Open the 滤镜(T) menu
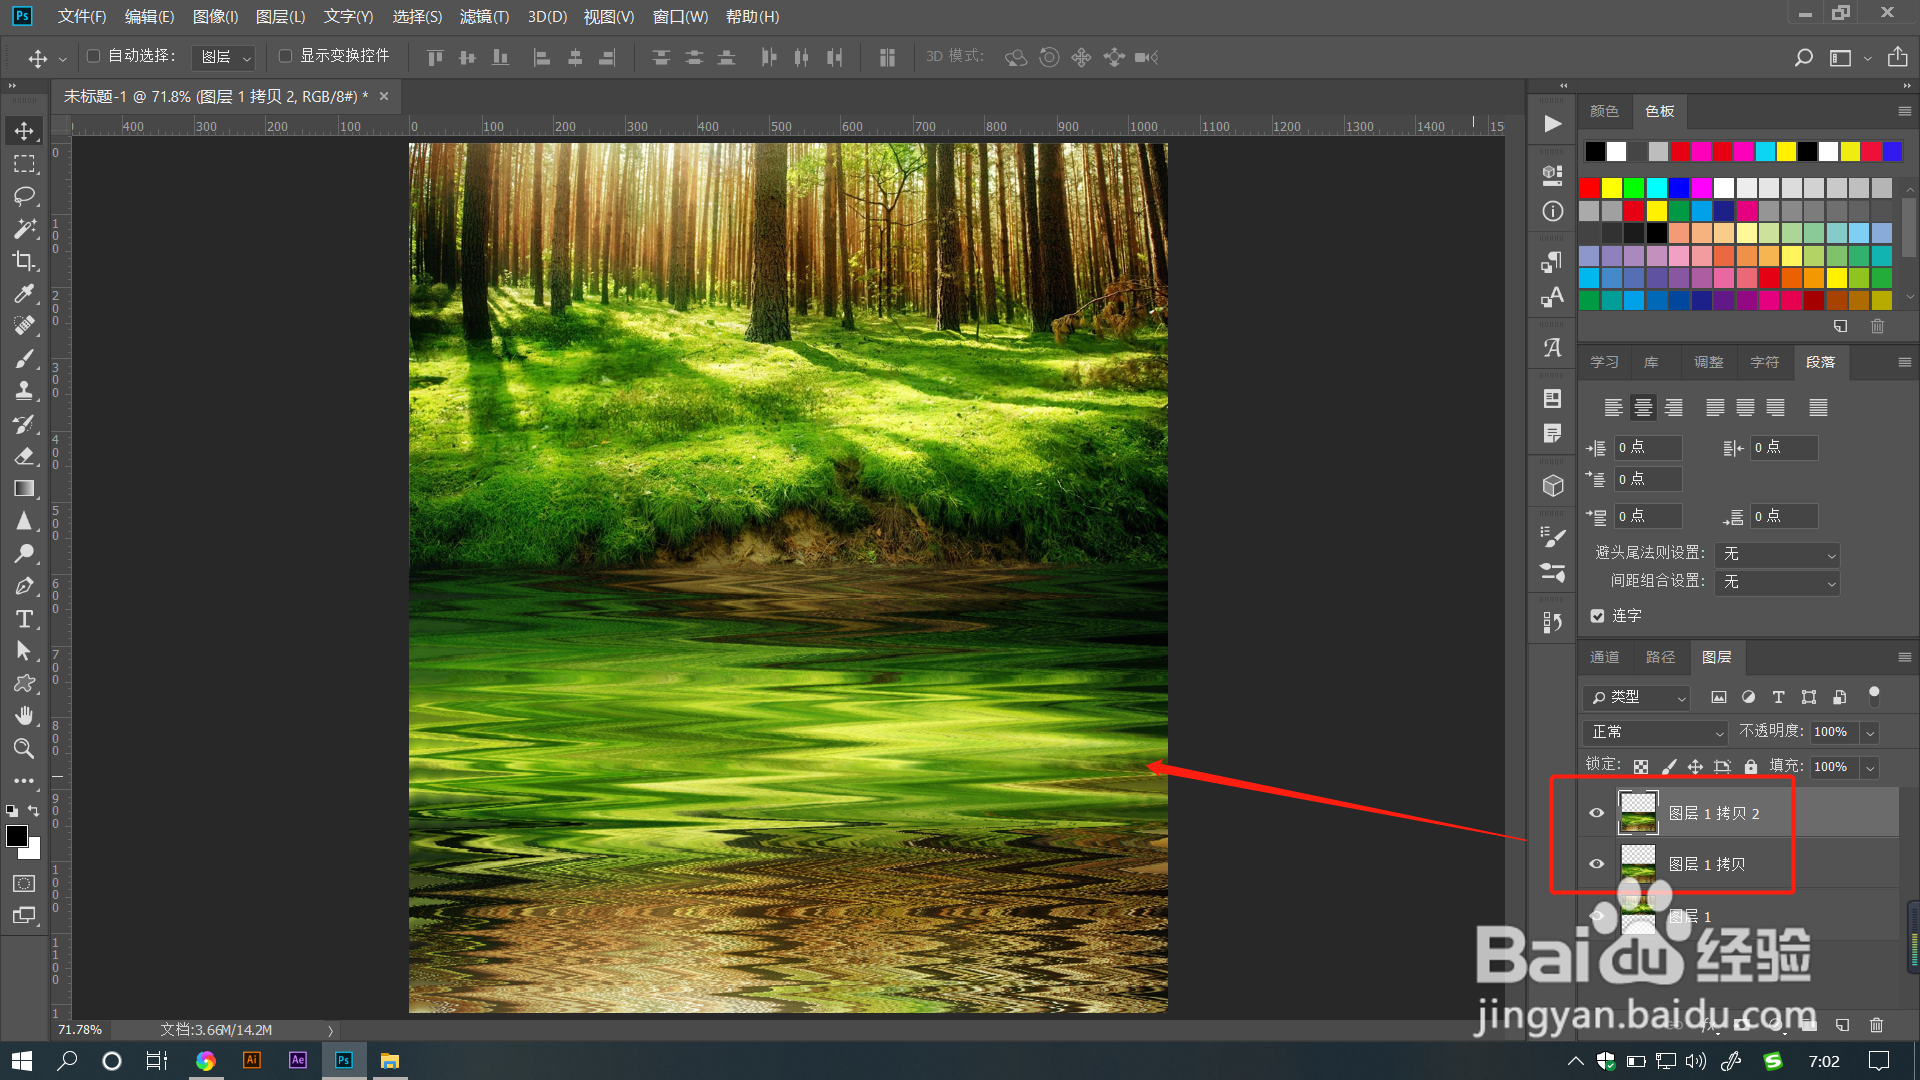The width and height of the screenshot is (1920, 1080). (484, 16)
